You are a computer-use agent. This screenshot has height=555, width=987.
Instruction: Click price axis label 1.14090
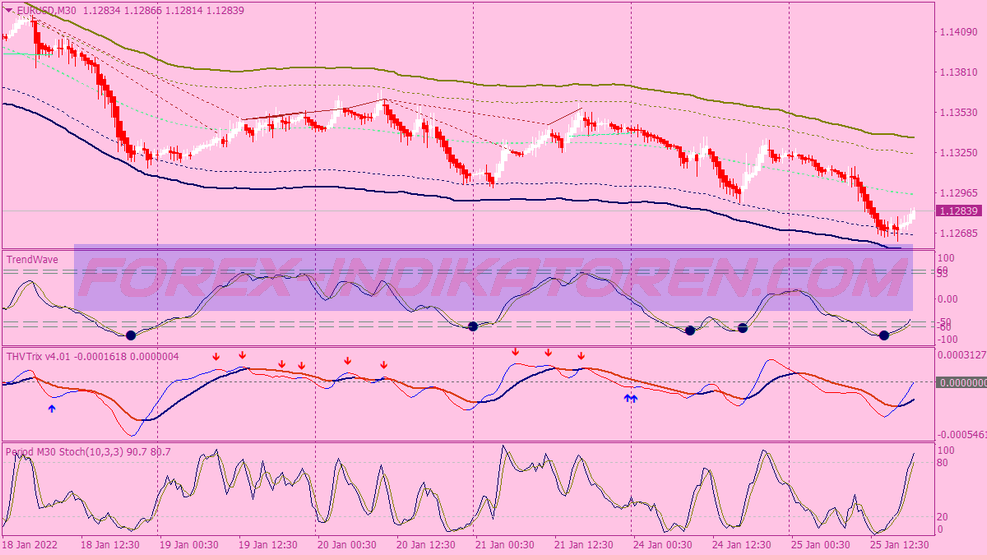[958, 32]
